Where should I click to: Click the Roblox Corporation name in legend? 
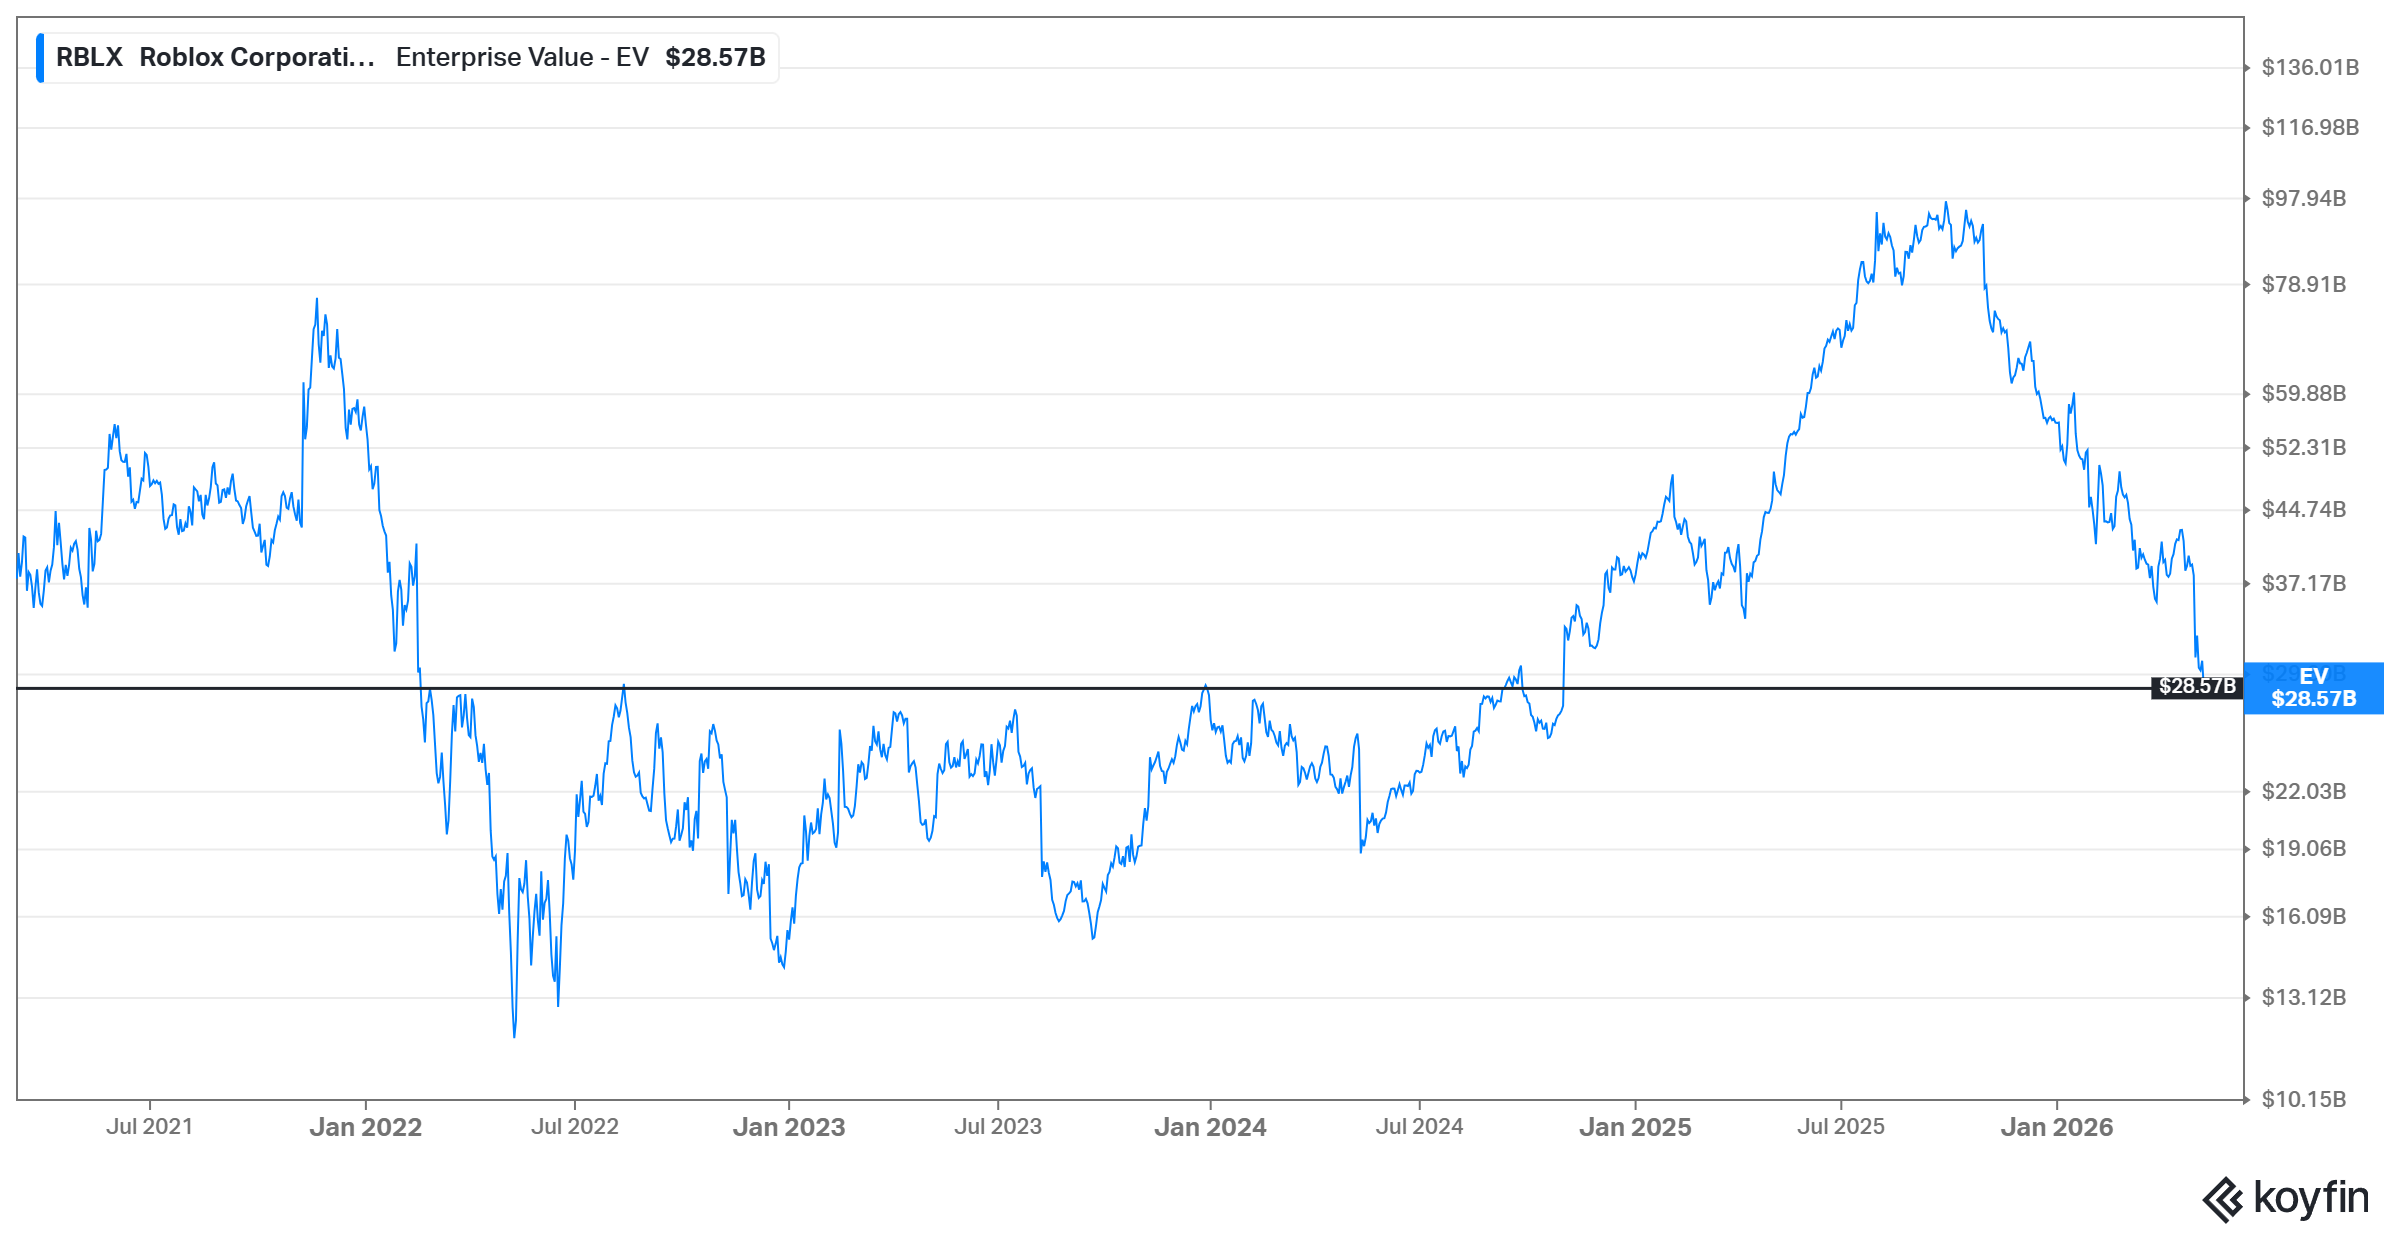coord(257,57)
